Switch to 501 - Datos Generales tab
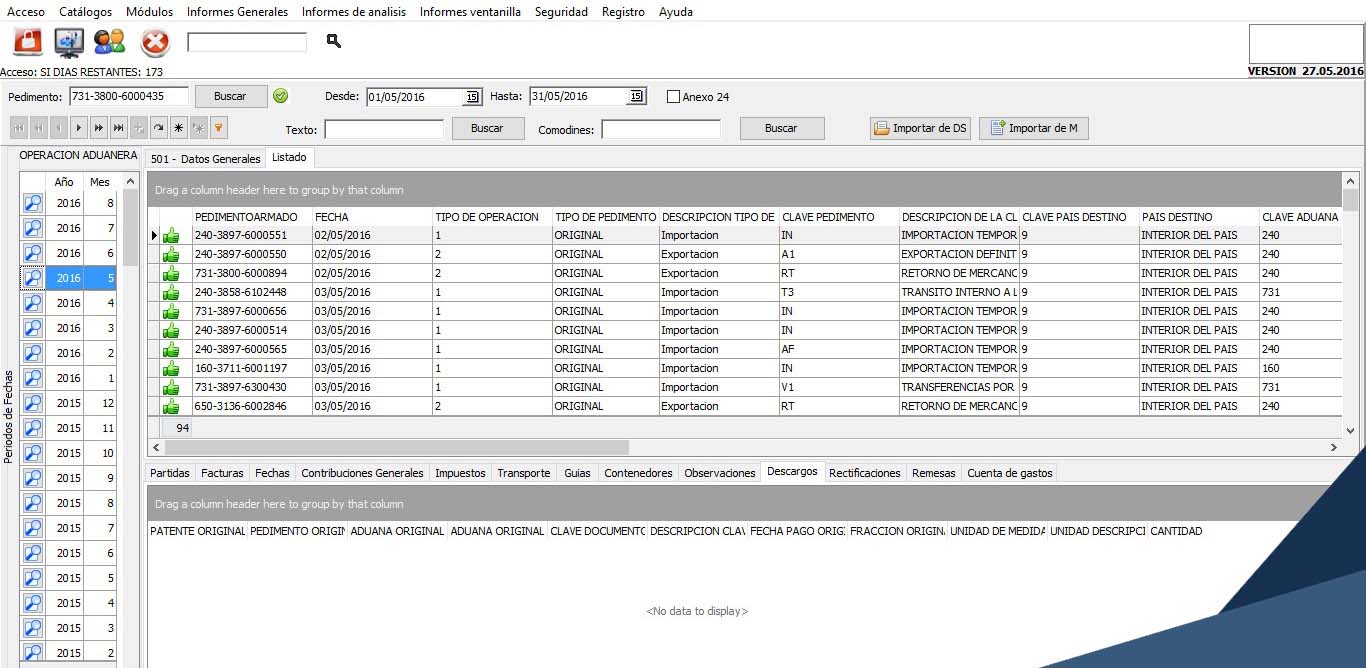The height and width of the screenshot is (668, 1366). tap(205, 159)
